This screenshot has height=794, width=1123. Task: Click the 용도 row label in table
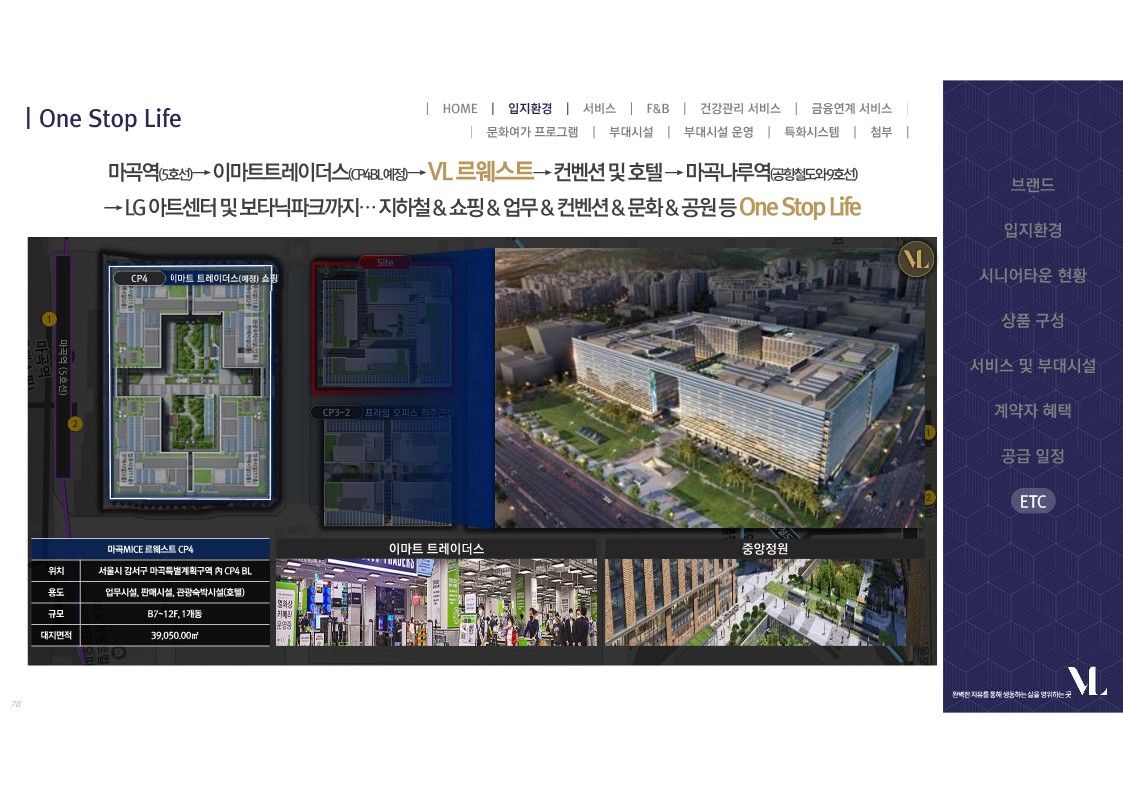coord(56,592)
